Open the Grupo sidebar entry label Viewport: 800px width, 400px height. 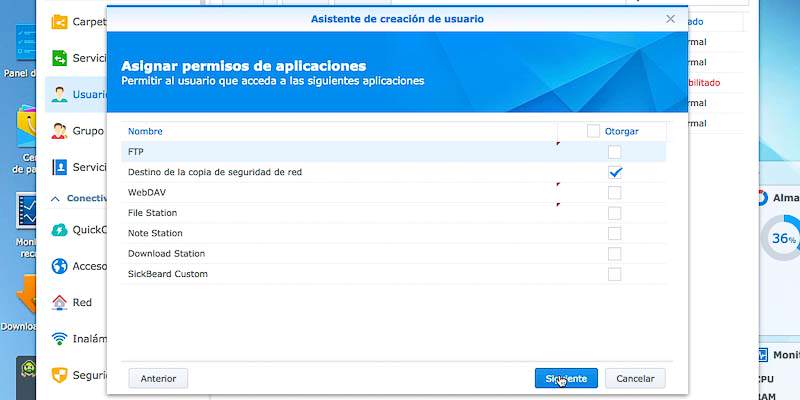point(88,131)
